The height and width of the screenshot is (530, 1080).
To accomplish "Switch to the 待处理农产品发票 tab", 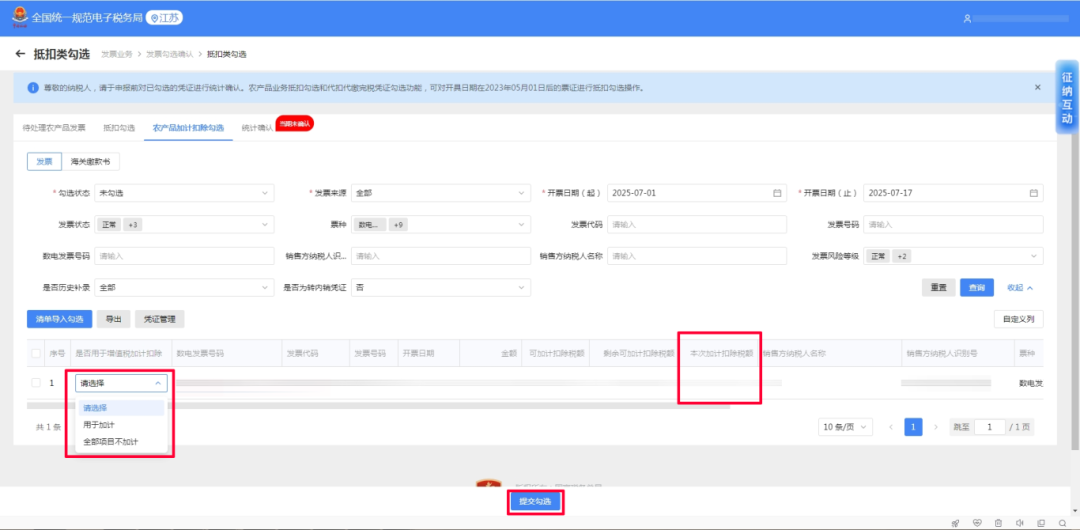I will click(x=54, y=128).
